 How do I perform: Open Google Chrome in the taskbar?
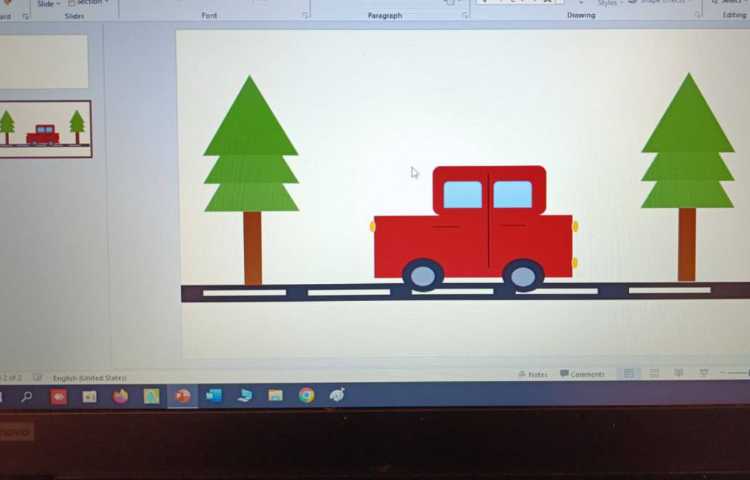pos(306,395)
